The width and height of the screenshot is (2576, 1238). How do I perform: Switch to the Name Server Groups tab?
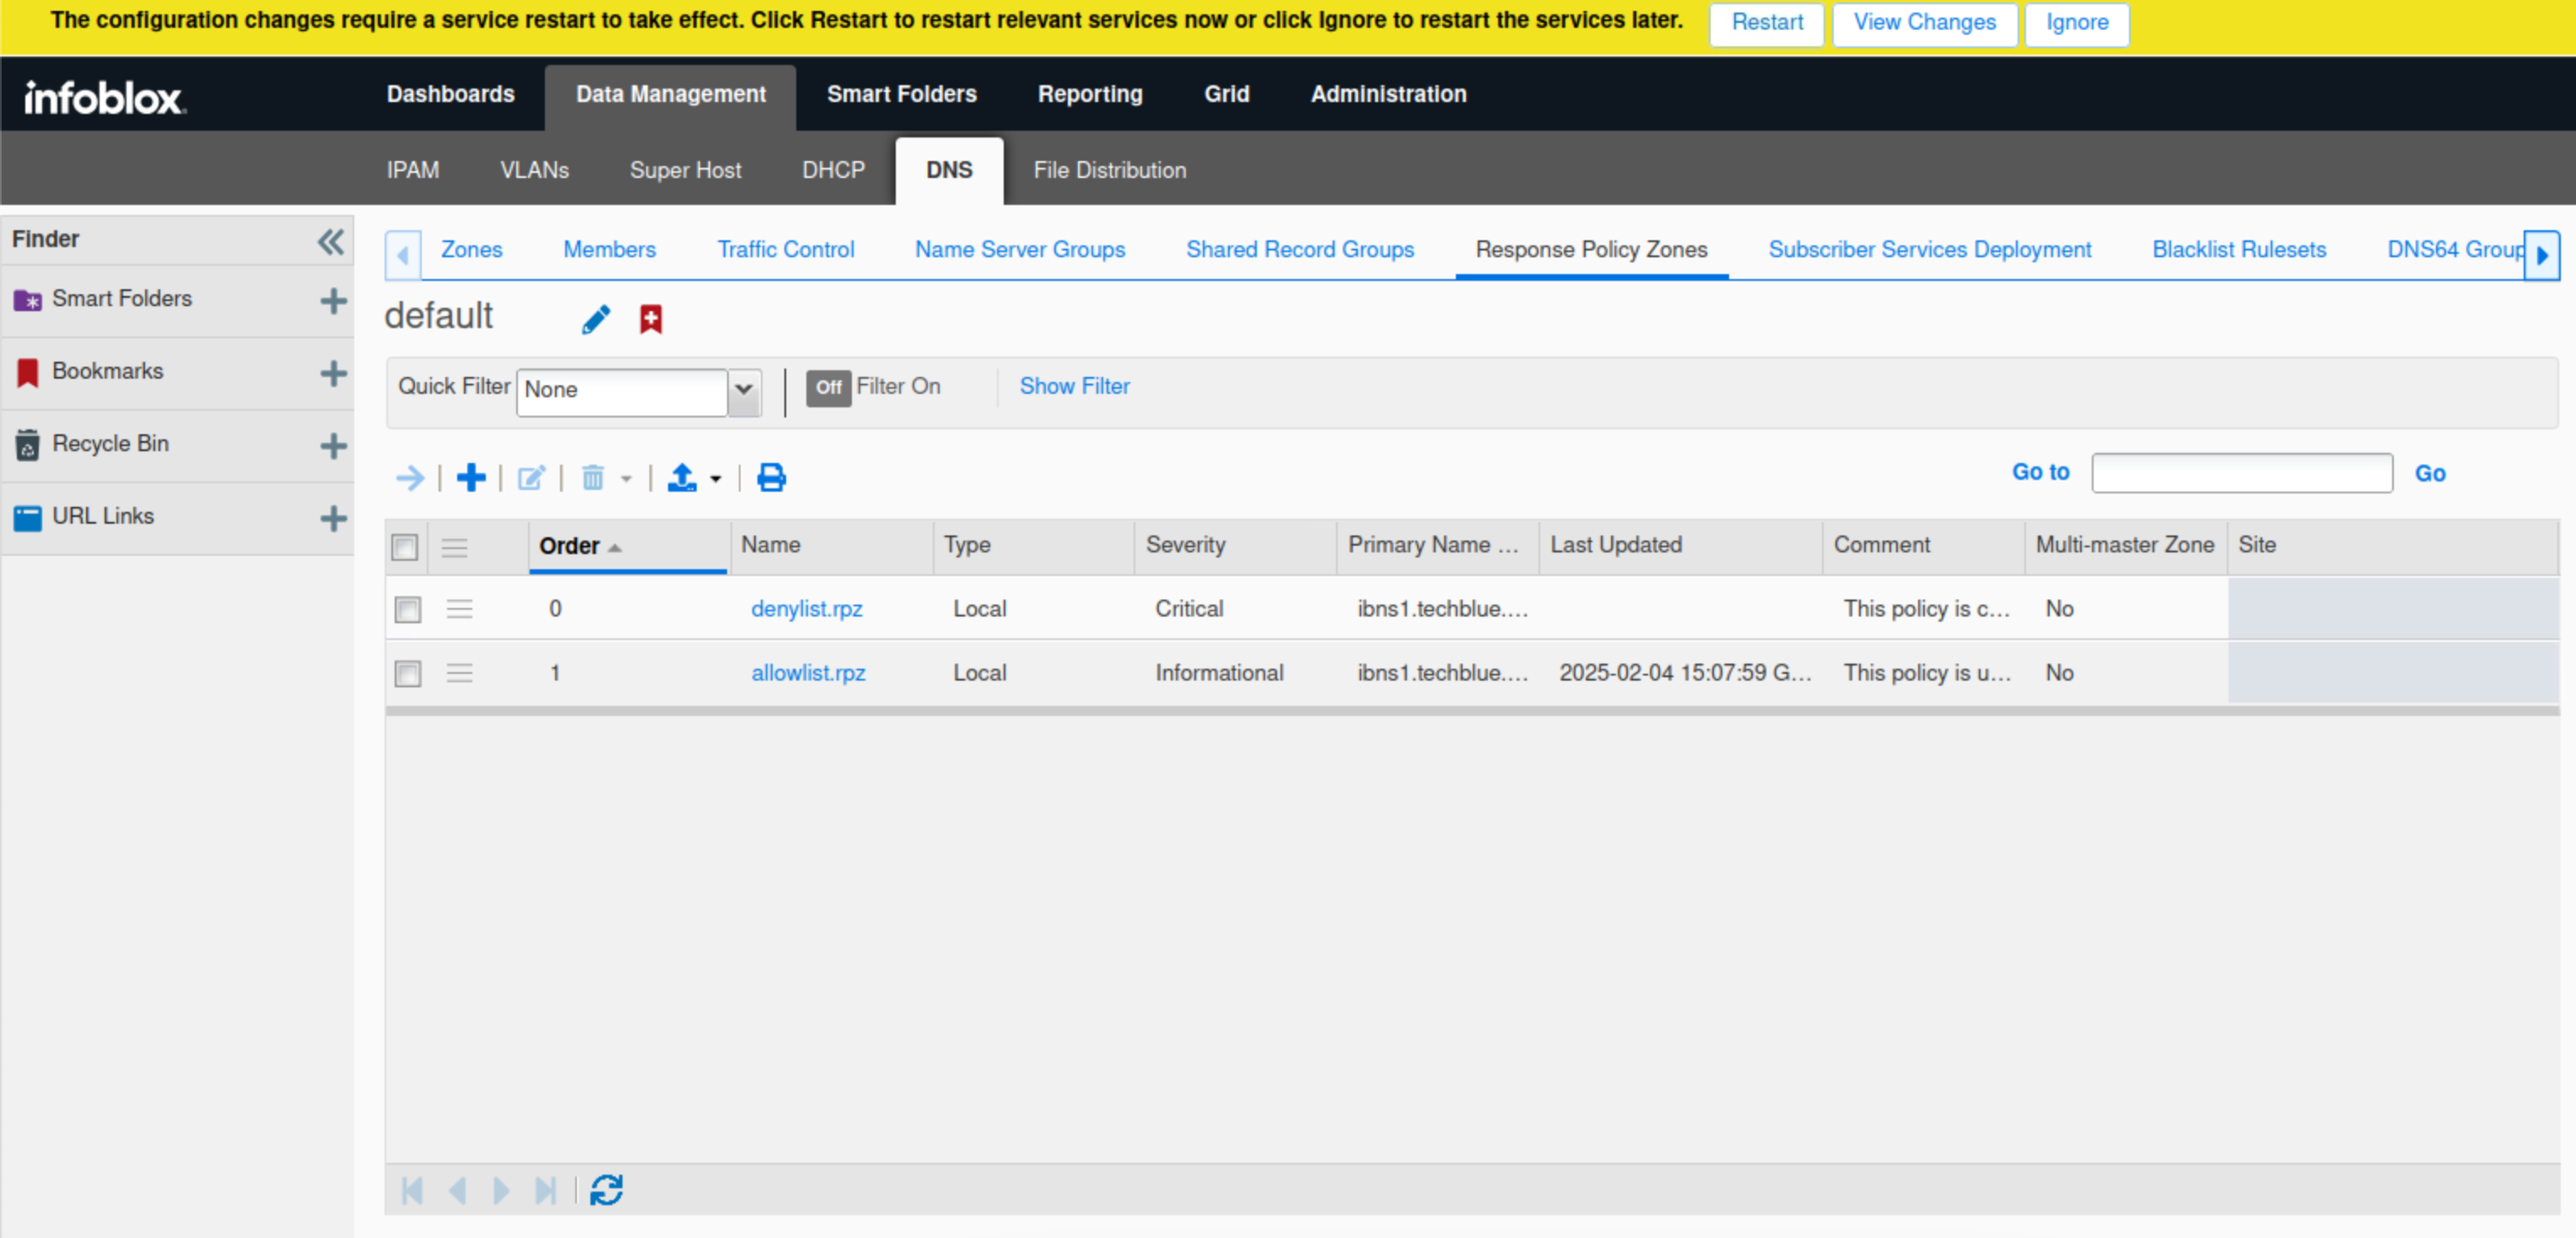(1020, 250)
